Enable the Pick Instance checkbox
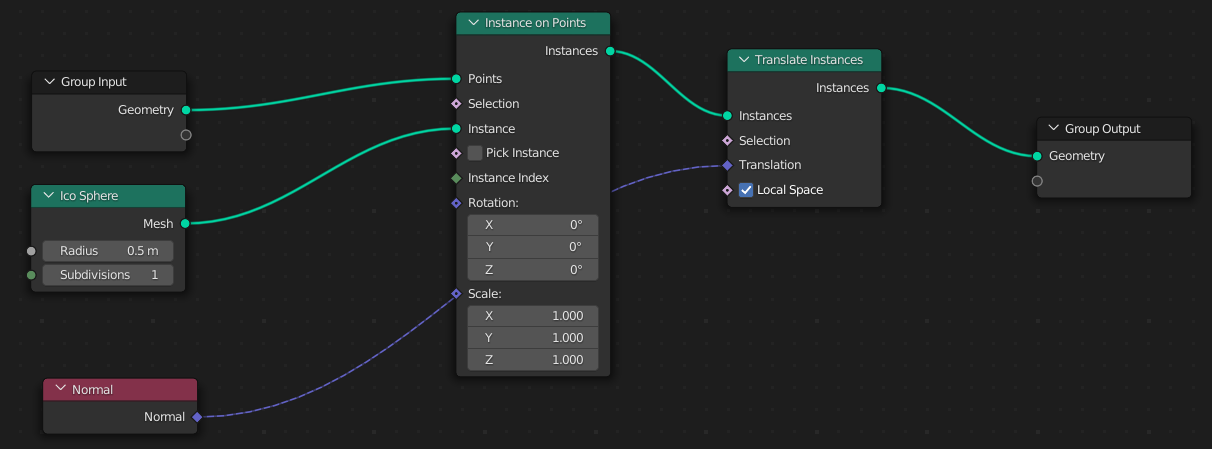 point(475,153)
